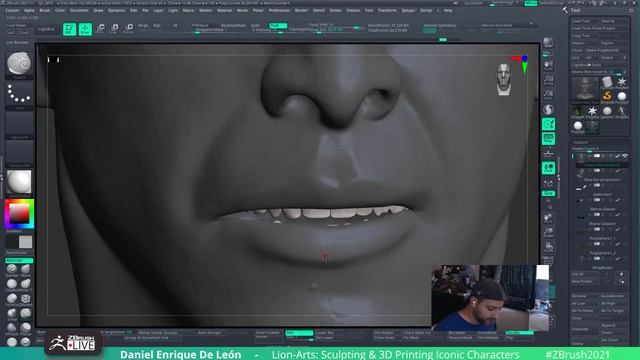
Task: Open the Preferences menu
Action: (x=279, y=10)
